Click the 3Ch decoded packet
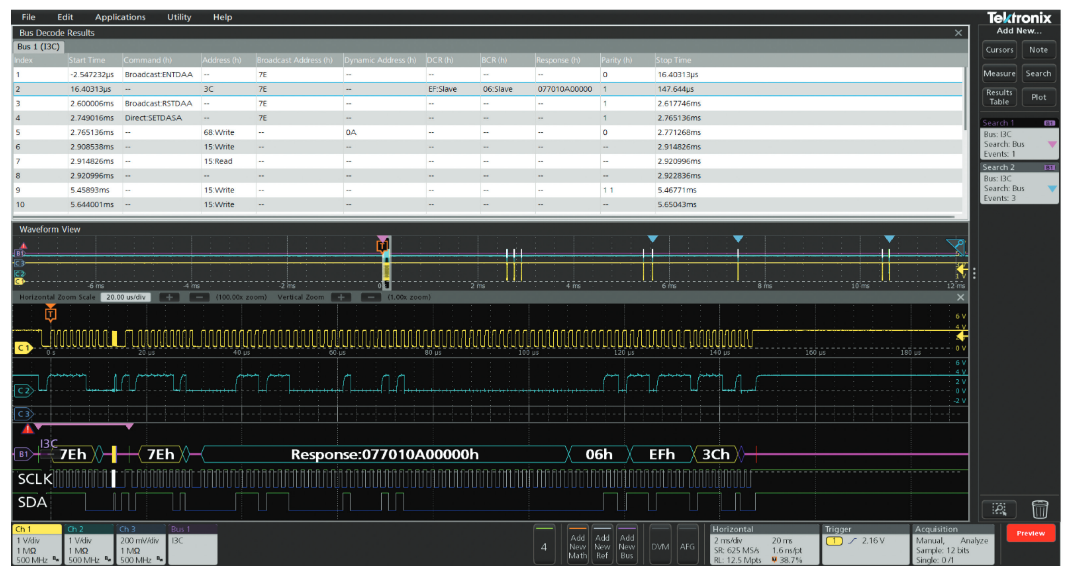Screen dimensions: 1071x573 [716, 455]
